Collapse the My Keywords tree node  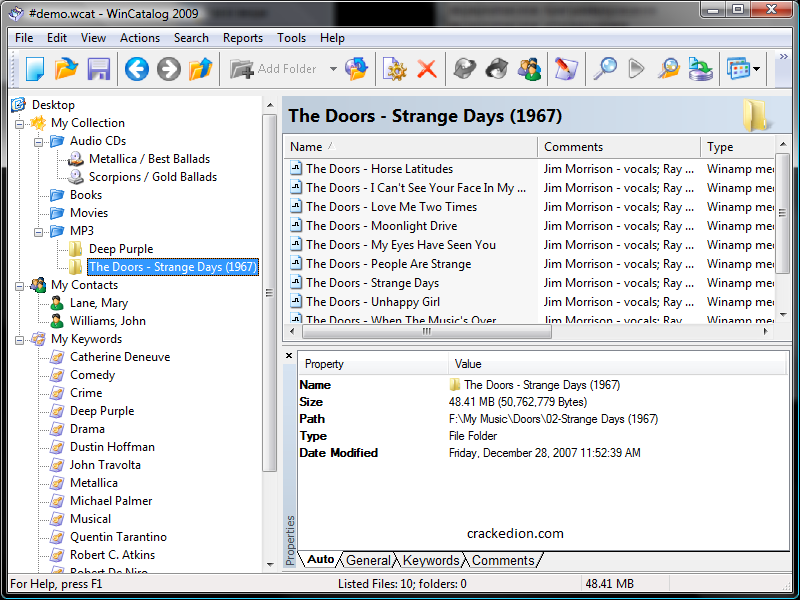pos(19,340)
